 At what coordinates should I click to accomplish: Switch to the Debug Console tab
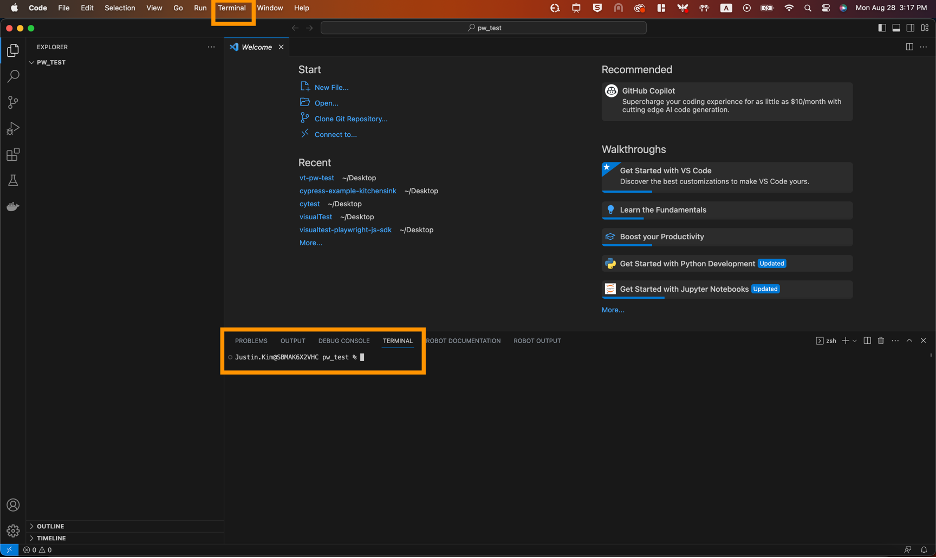[x=344, y=341]
